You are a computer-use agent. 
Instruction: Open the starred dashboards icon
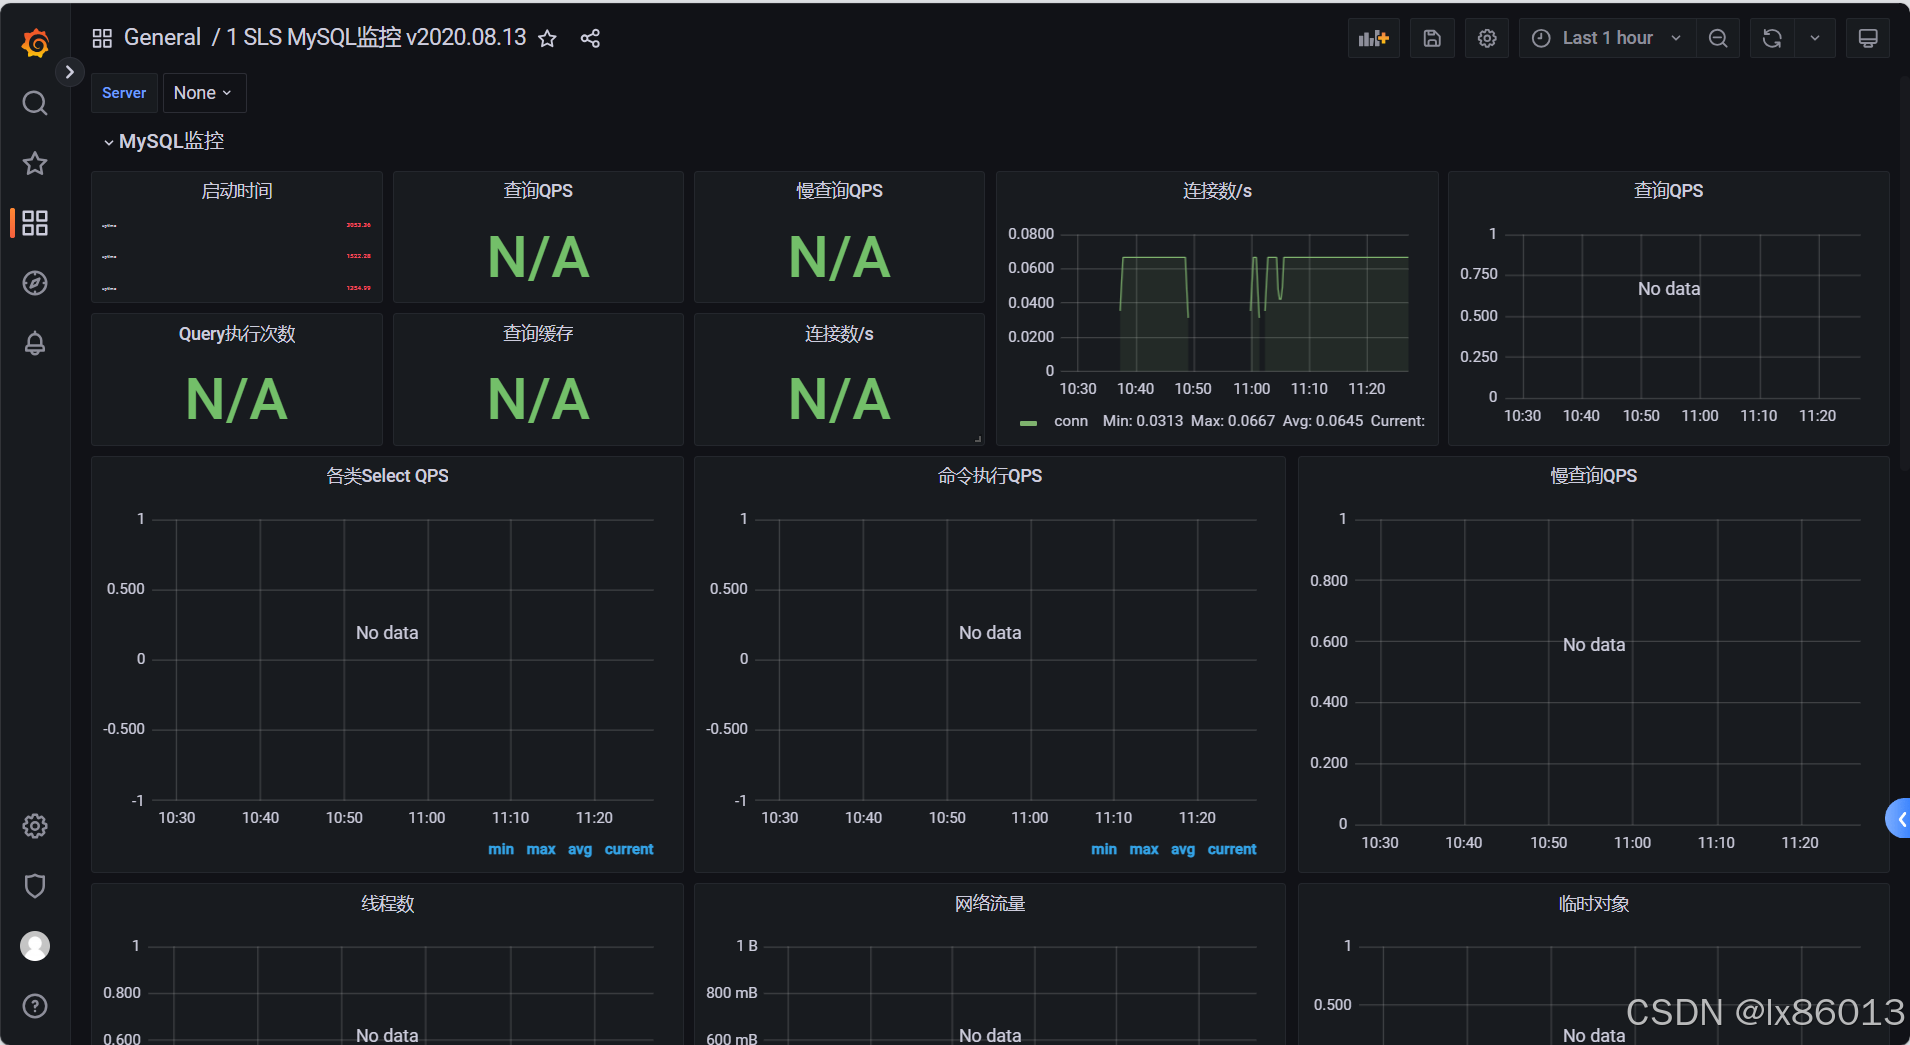(35, 163)
